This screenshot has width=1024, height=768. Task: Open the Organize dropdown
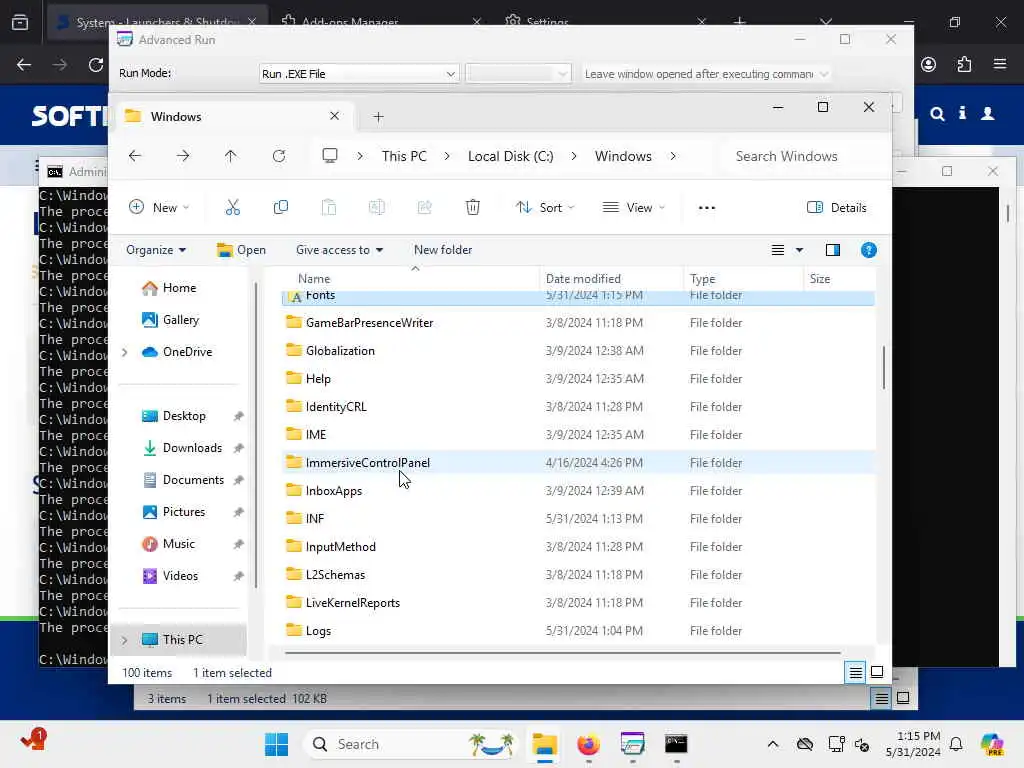[155, 250]
